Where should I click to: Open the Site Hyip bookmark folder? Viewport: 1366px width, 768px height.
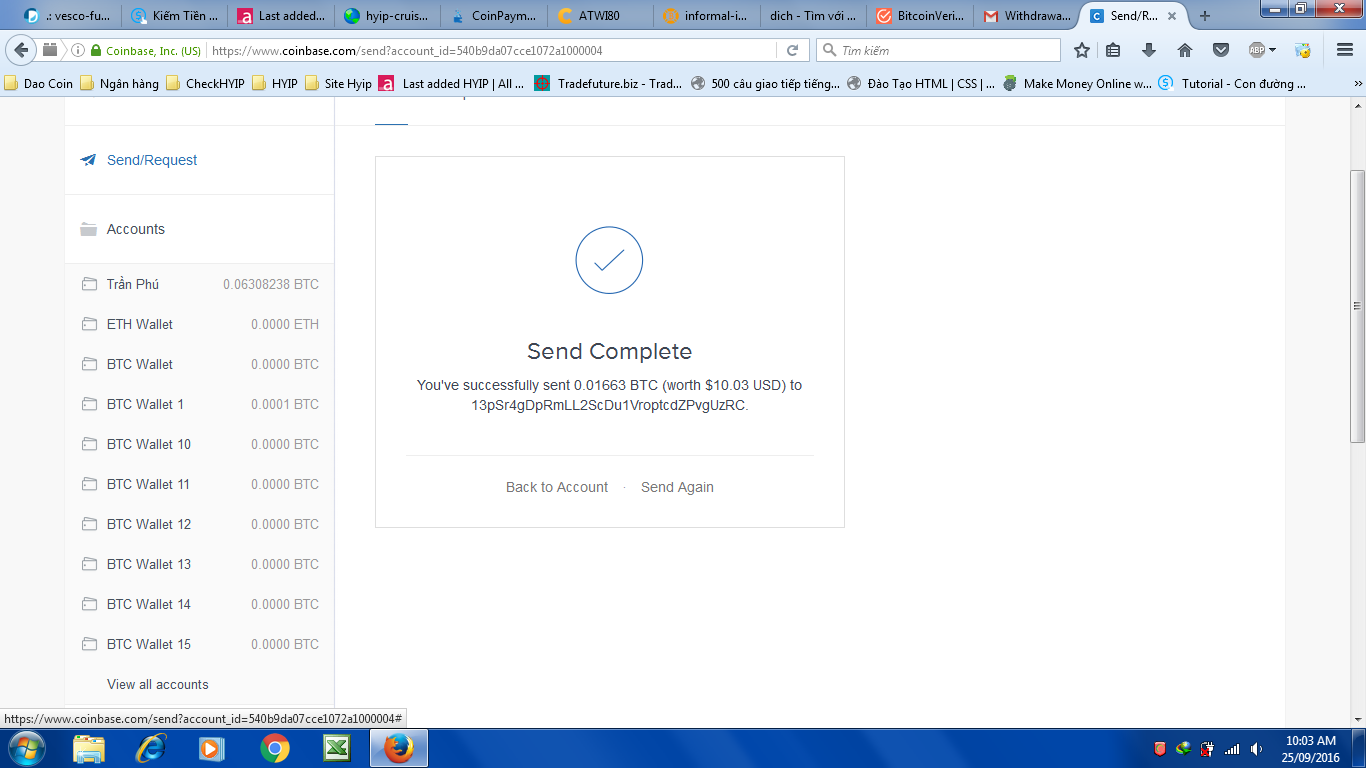pyautogui.click(x=338, y=84)
